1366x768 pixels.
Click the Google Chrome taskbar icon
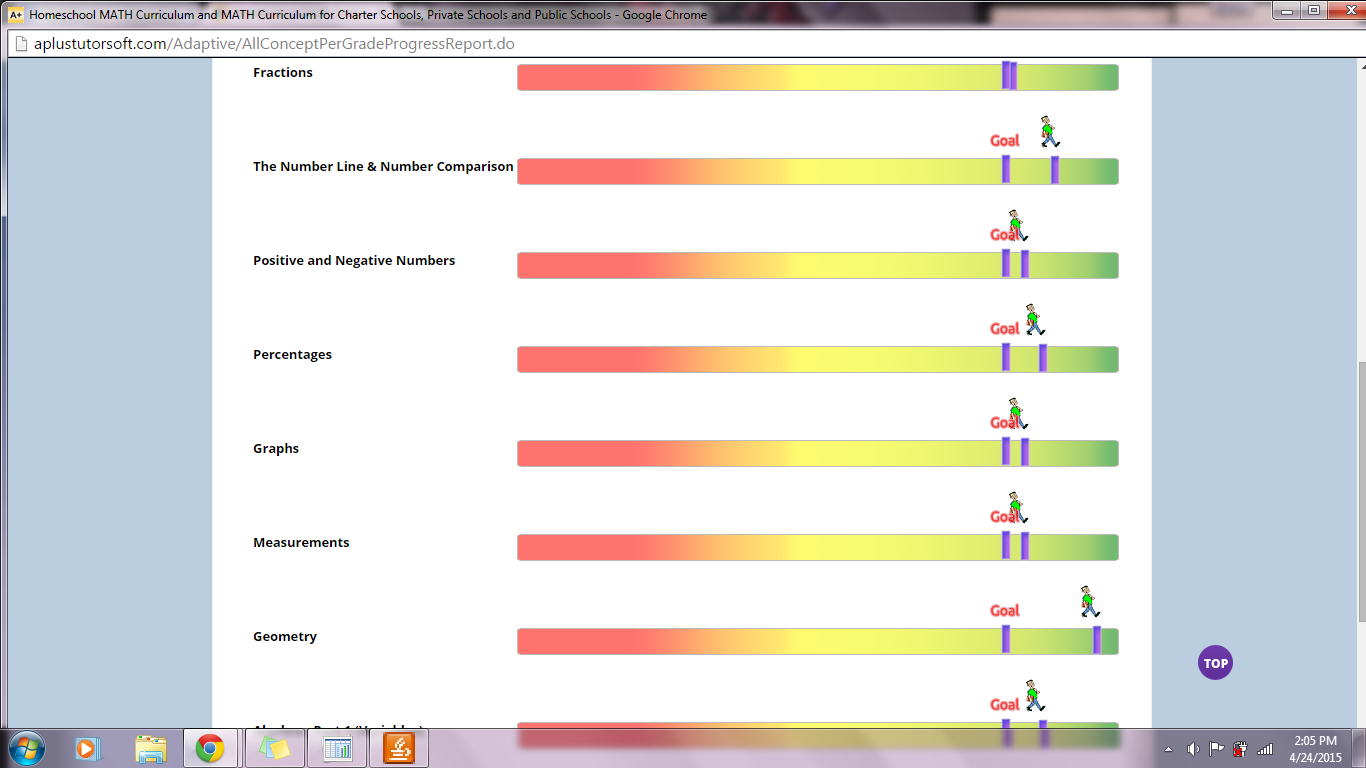tap(209, 748)
